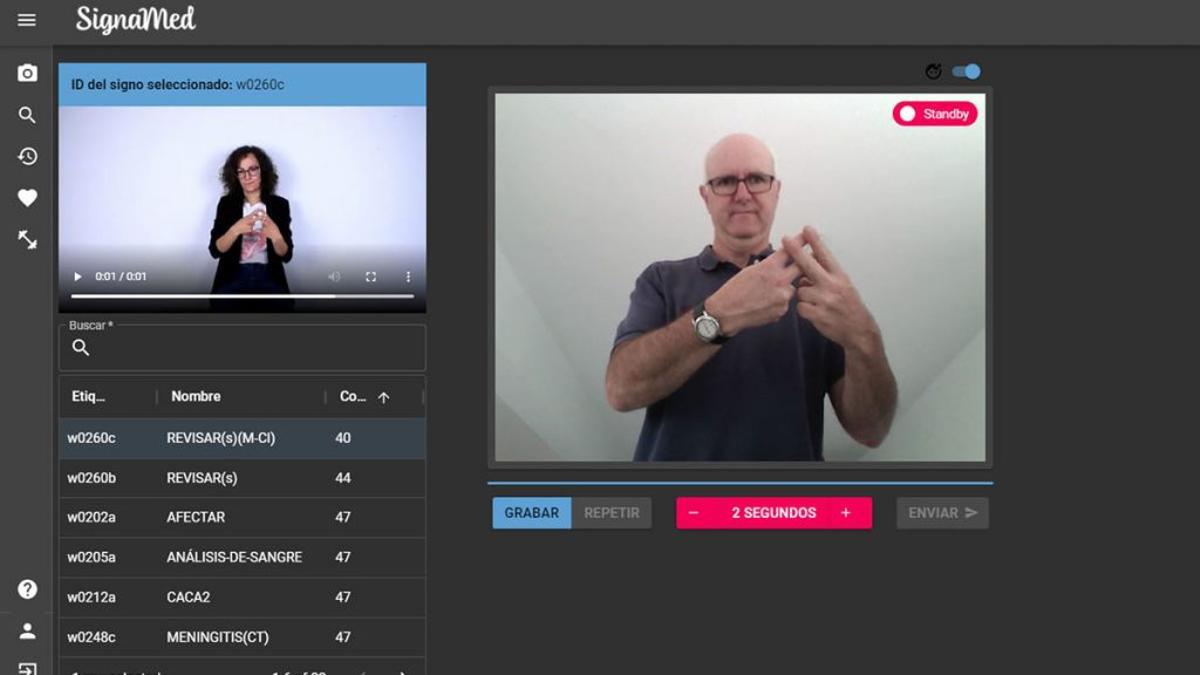
Task: Open the history icon in sidebar
Action: (x=27, y=156)
